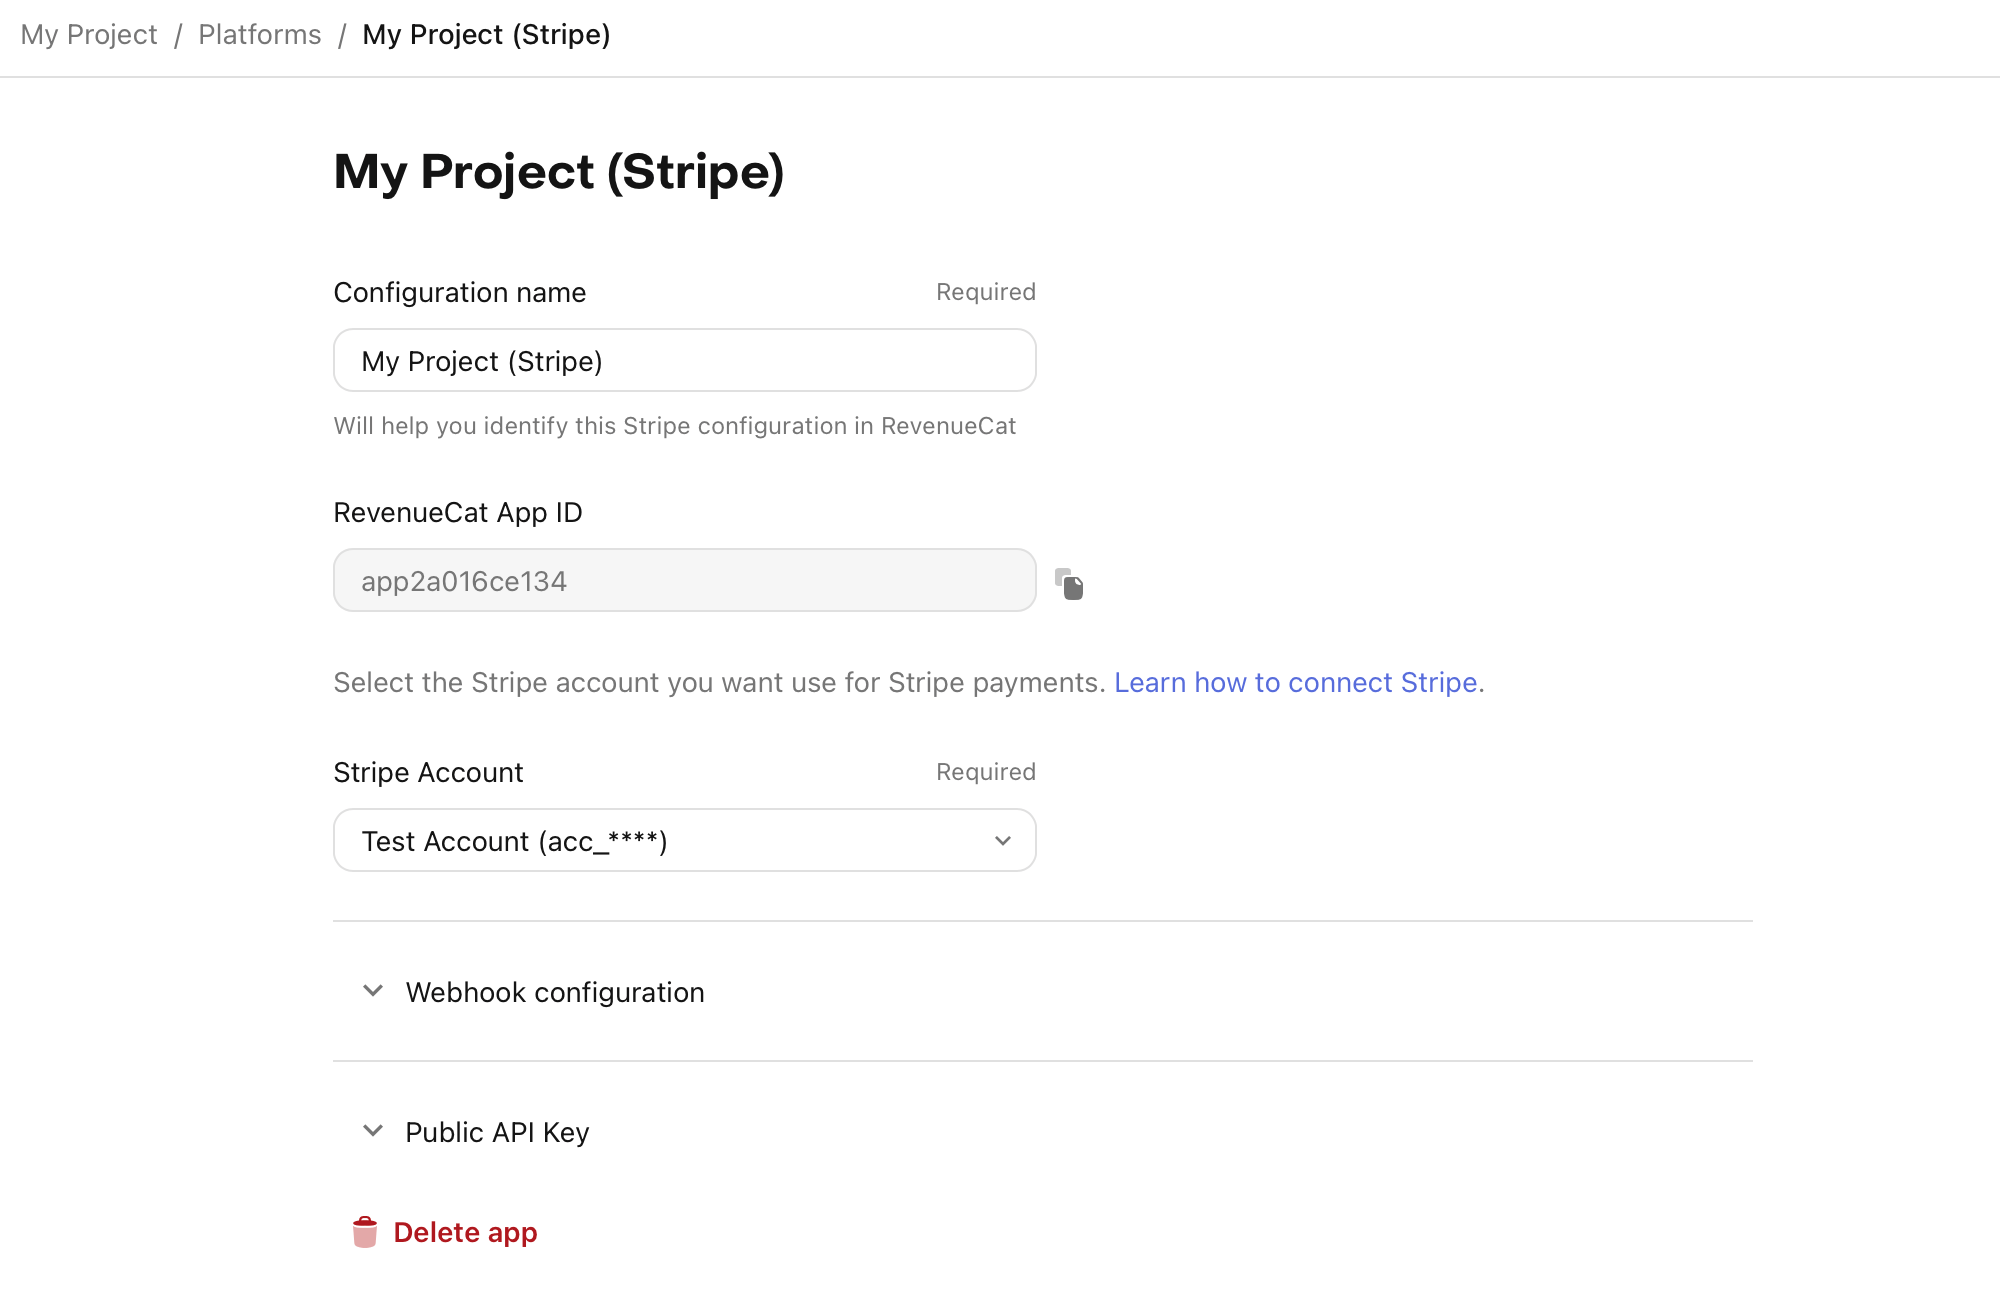2000x1306 pixels.
Task: Click the Public API Key chevron icon
Action: pyautogui.click(x=373, y=1131)
